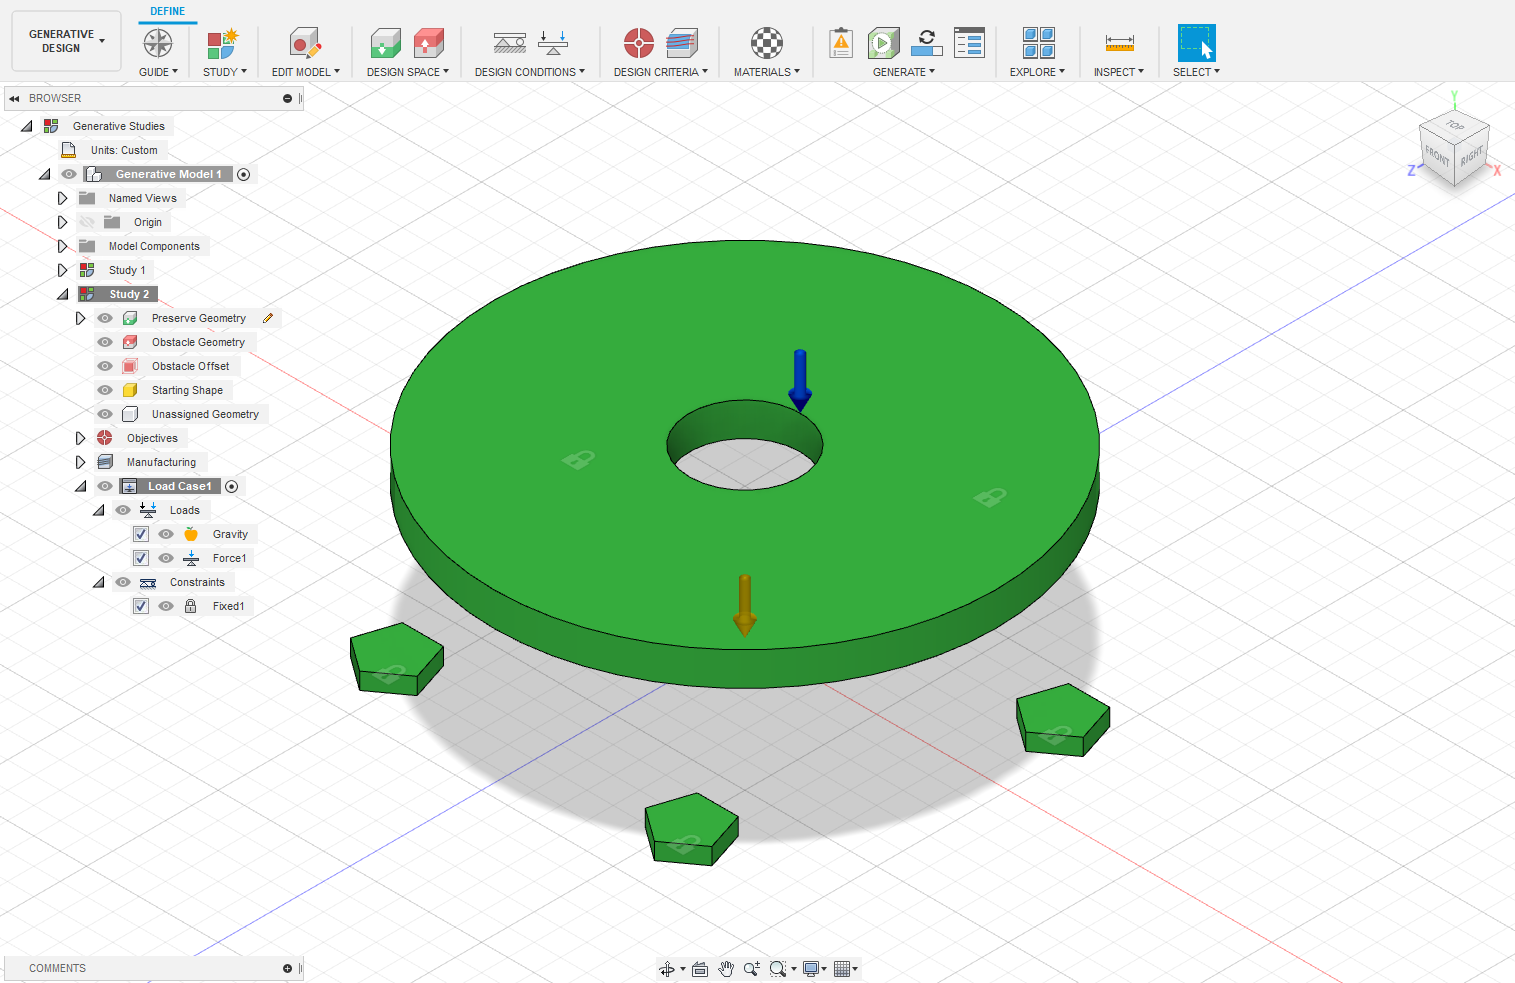Activate the Zoom magnifier tool

pos(752,969)
